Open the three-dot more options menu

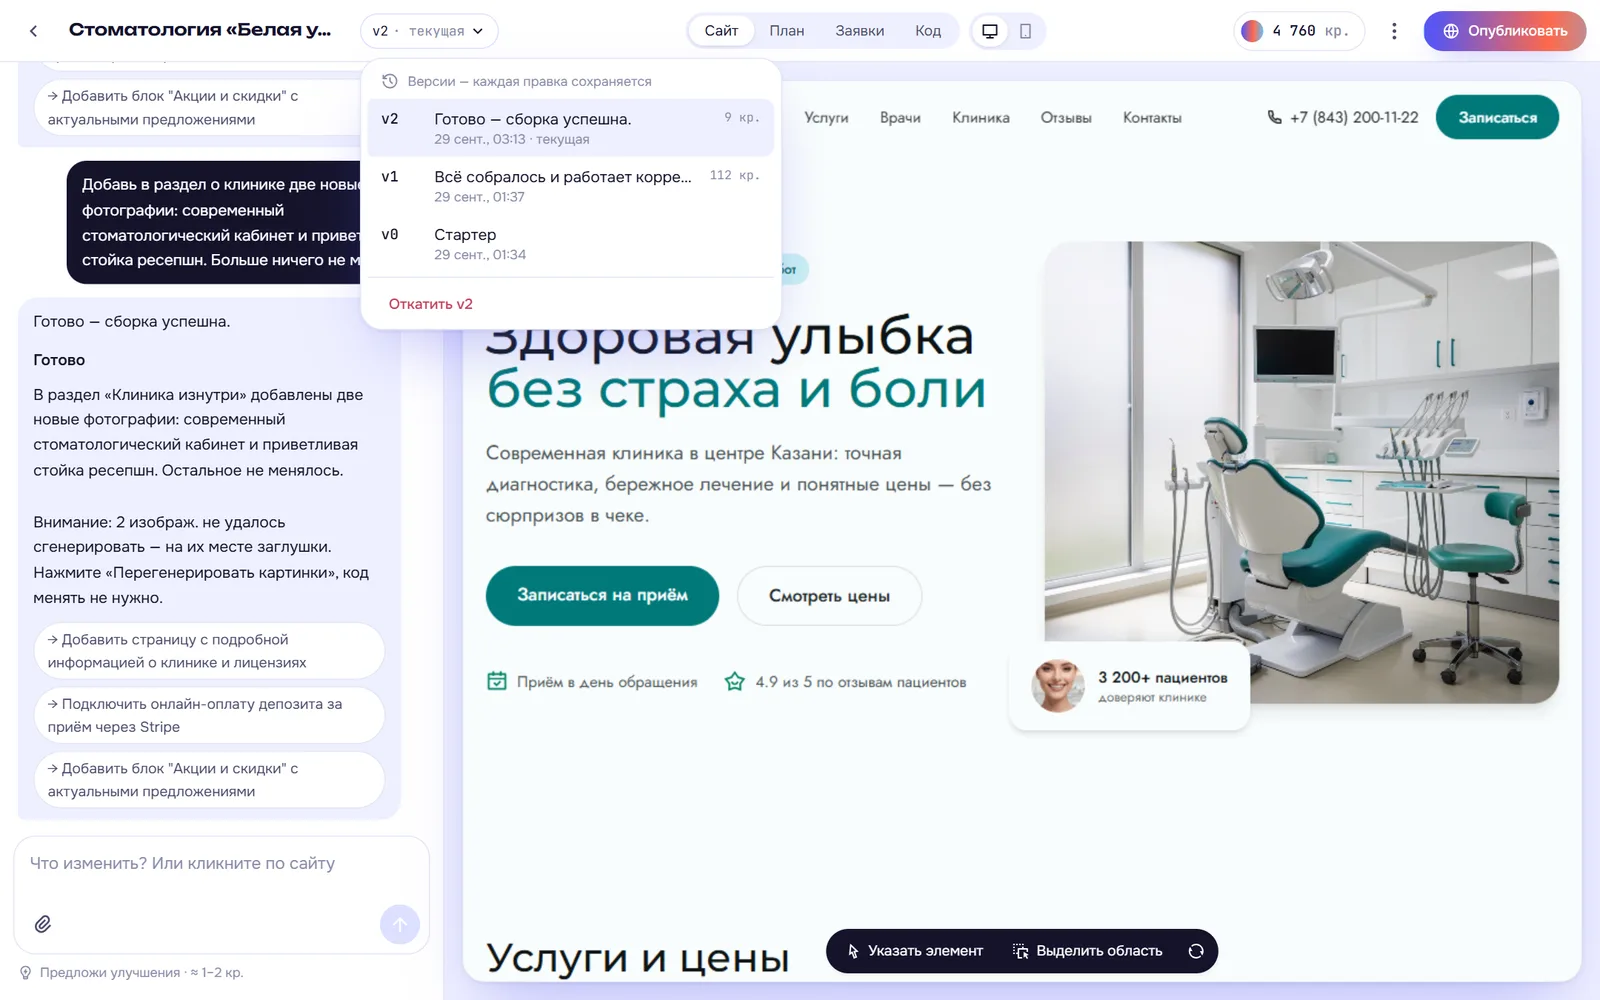[1394, 31]
